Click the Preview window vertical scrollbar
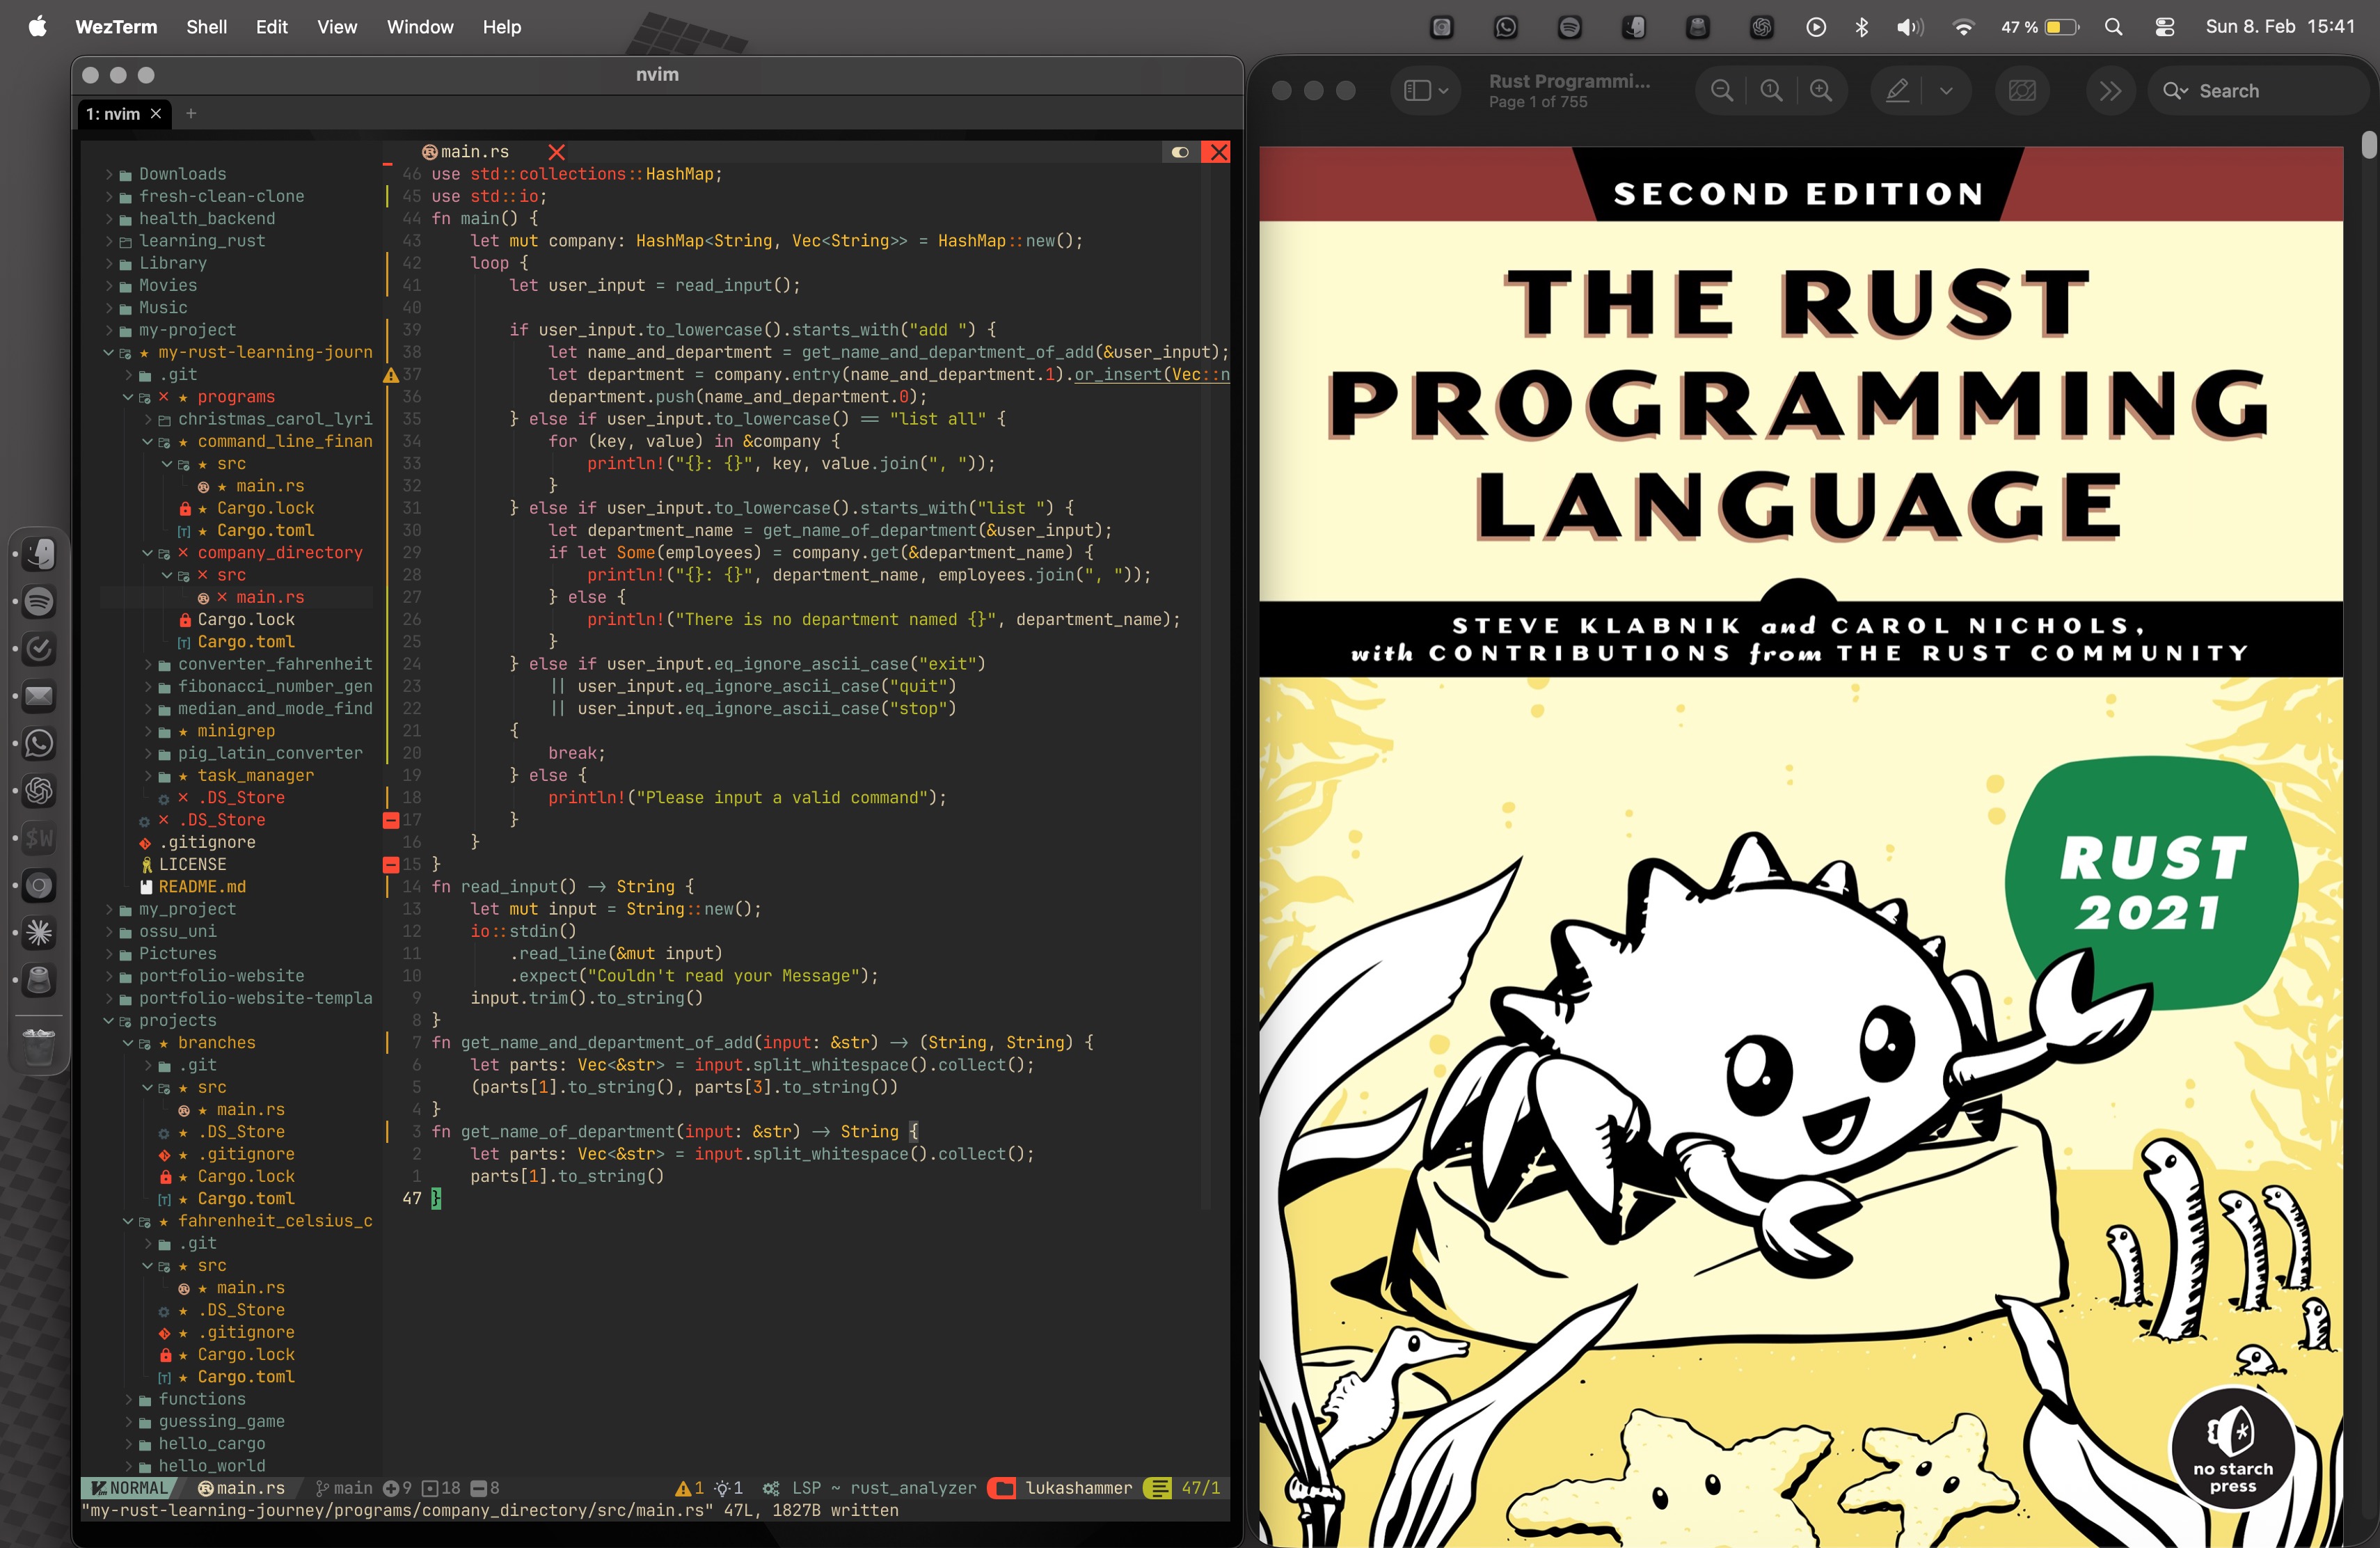 2368,145
